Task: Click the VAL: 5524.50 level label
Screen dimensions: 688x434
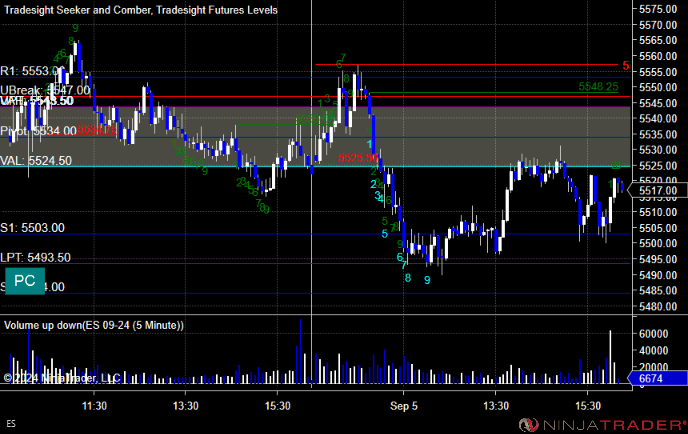Action: point(36,161)
